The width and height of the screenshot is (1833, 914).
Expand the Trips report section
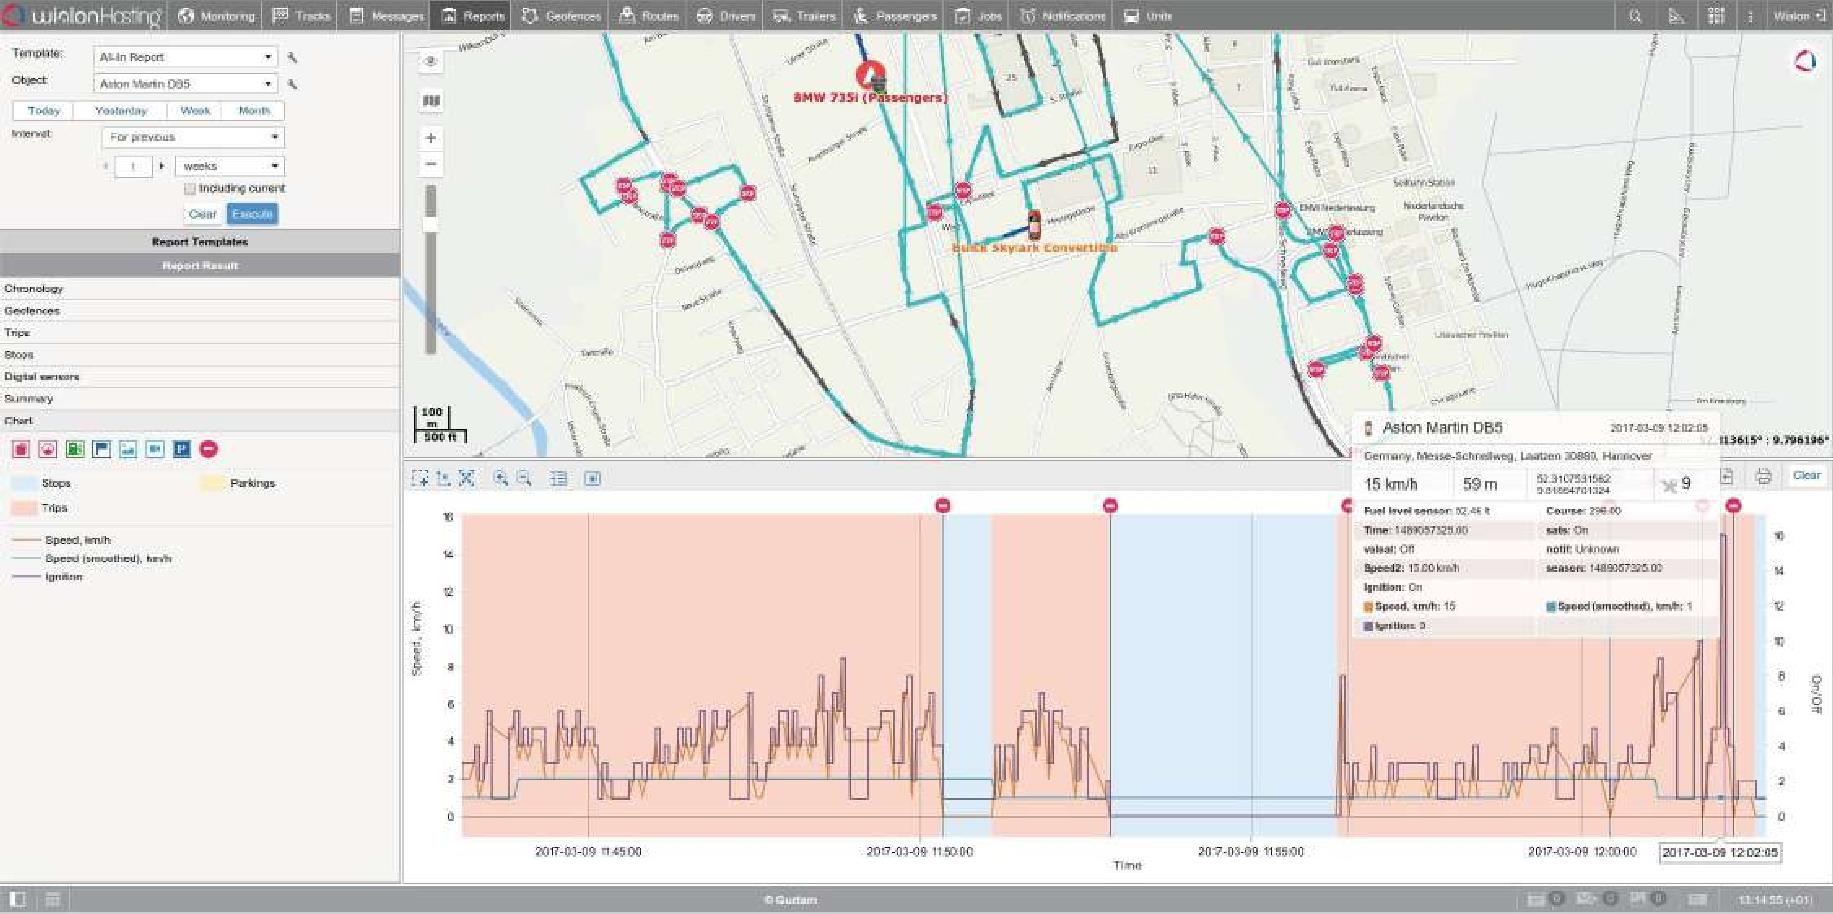pos(200,333)
